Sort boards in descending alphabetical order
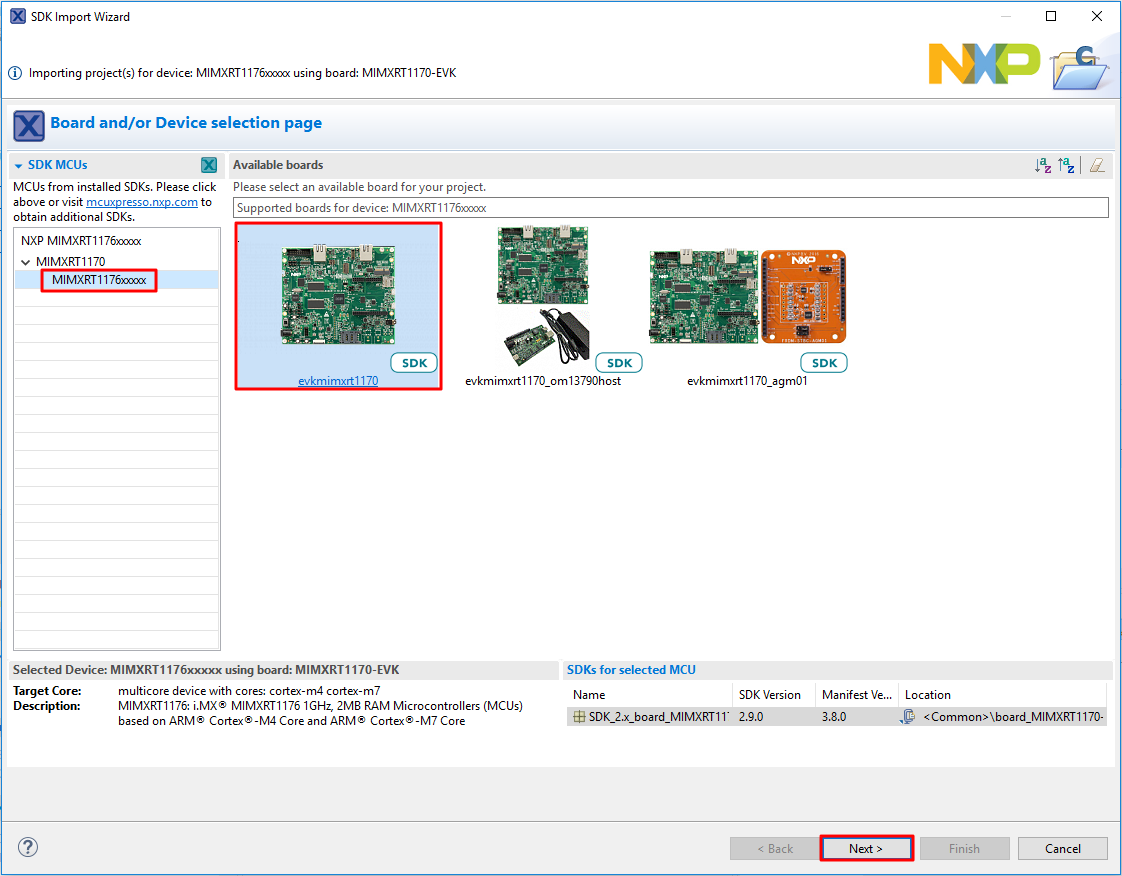Screen dimensions: 1122x876 (1067, 166)
